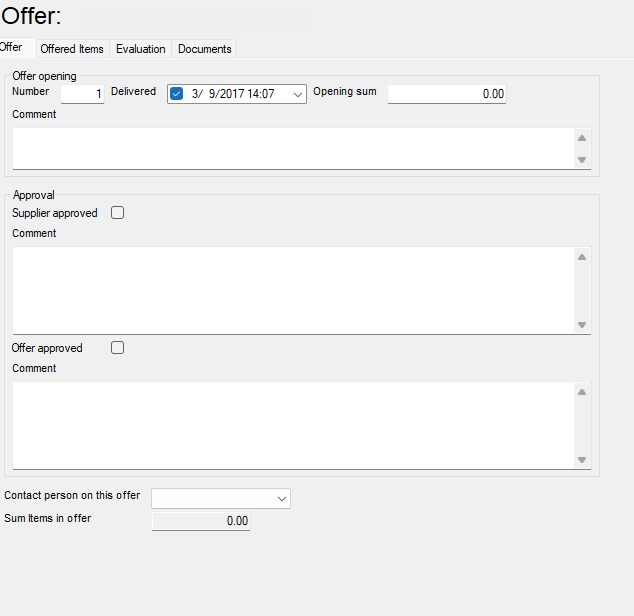Switch to the Offered Items tab
Screen dimensions: 634x616
(x=72, y=49)
